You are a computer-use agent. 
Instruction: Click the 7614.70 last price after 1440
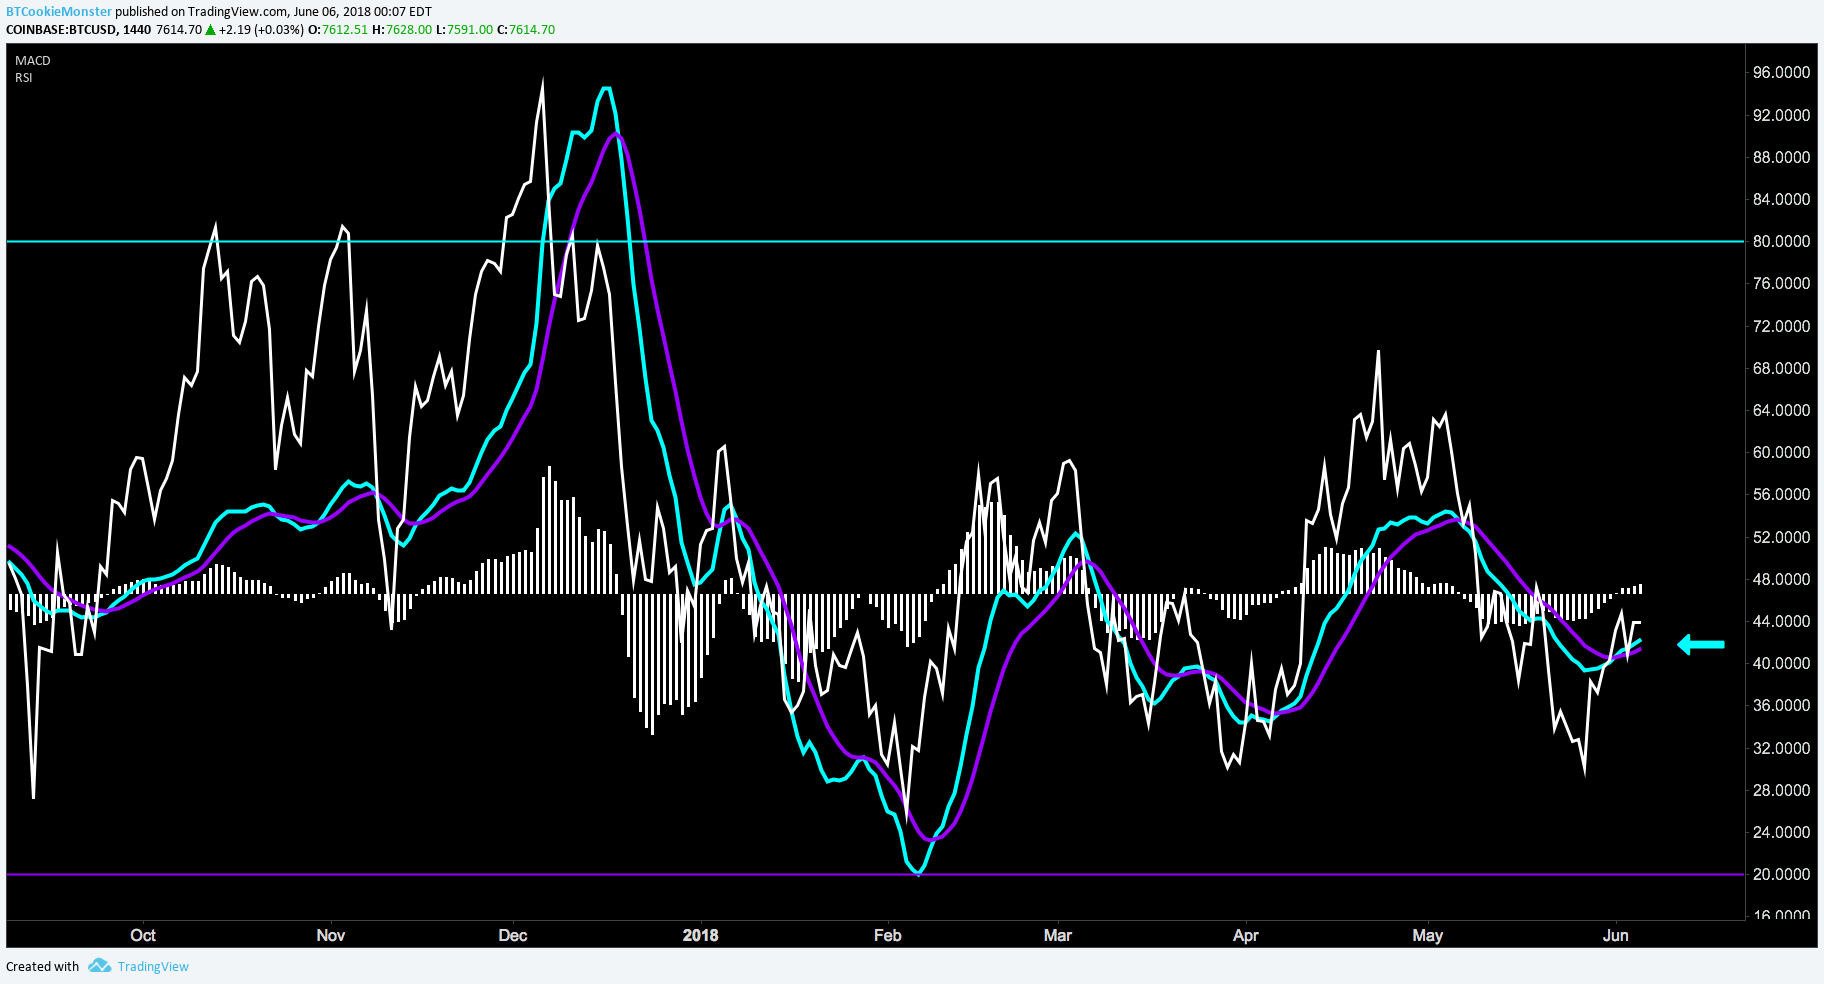click(x=179, y=30)
